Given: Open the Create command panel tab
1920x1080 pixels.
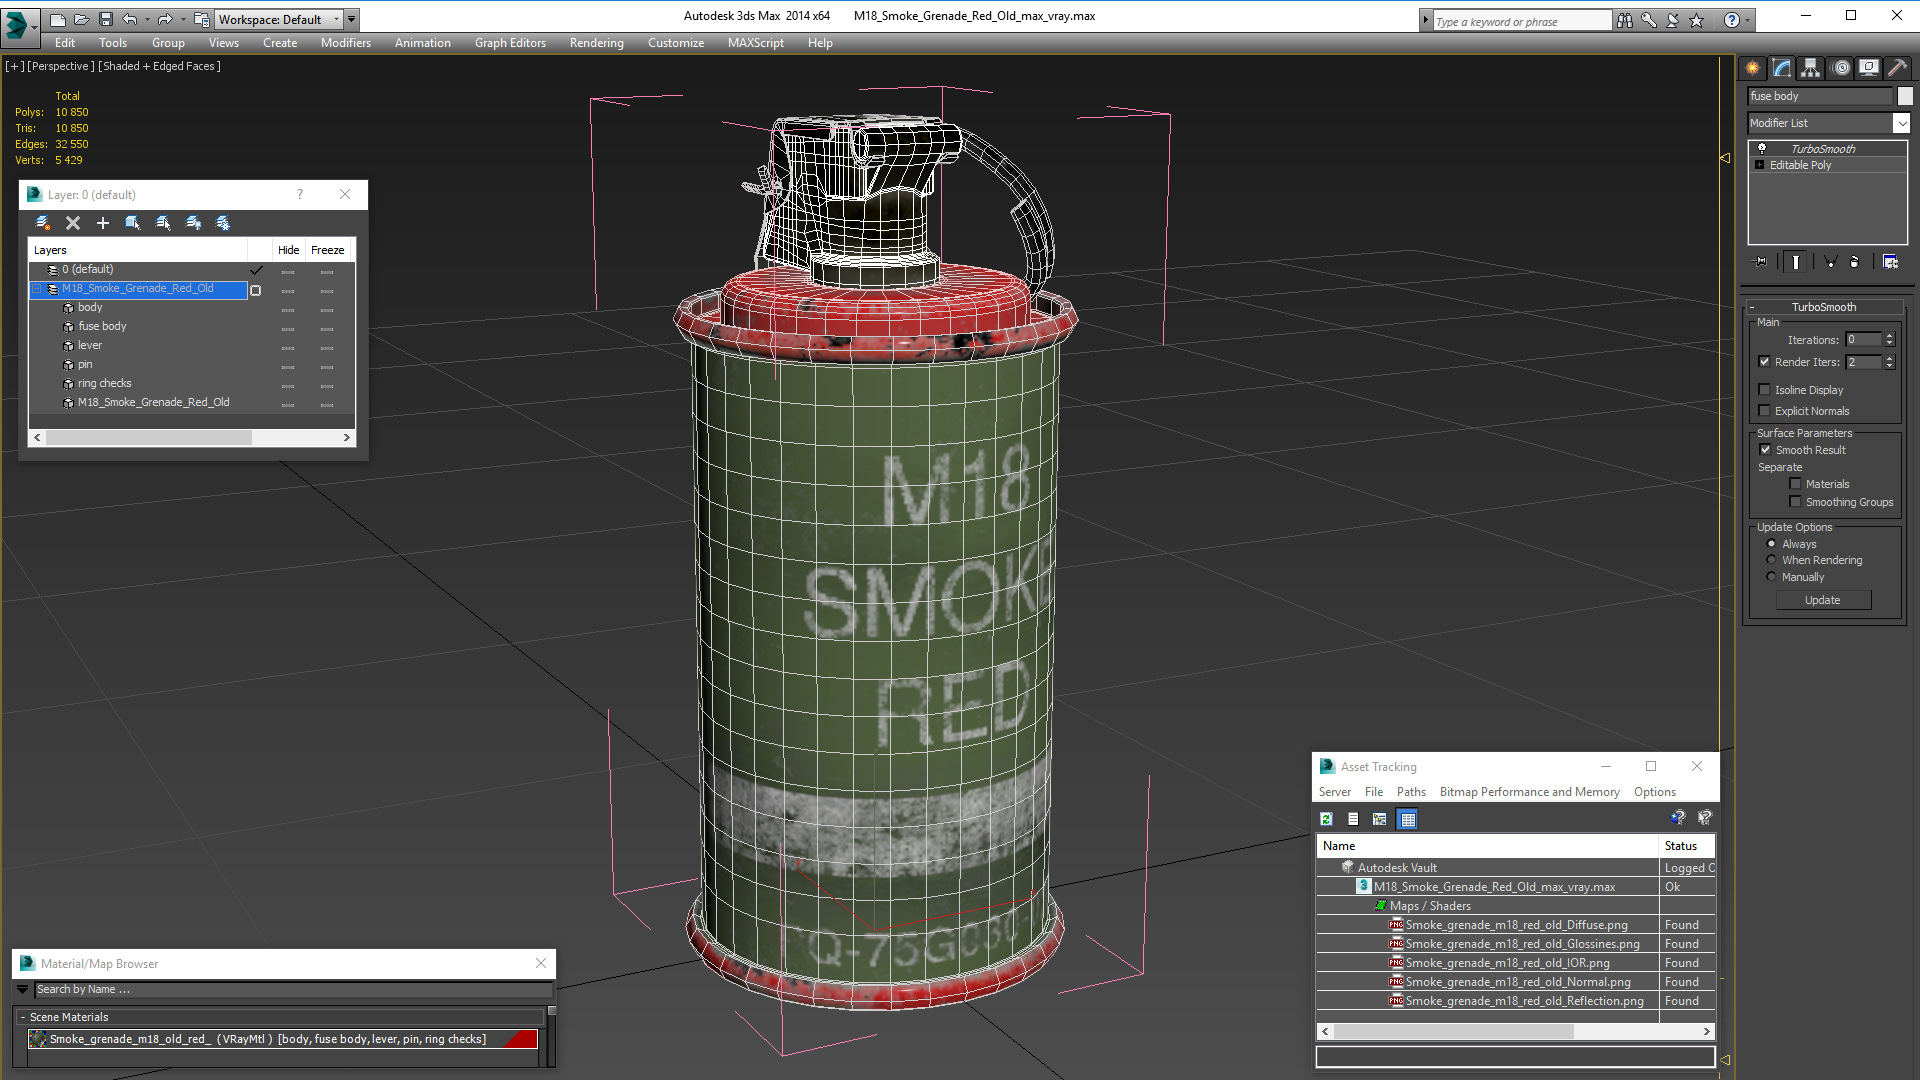Looking at the screenshot, I should [x=1752, y=68].
